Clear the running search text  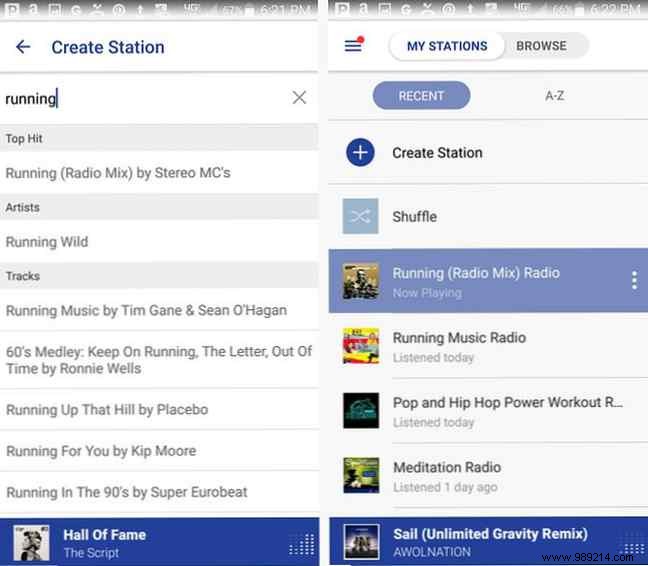(x=299, y=98)
